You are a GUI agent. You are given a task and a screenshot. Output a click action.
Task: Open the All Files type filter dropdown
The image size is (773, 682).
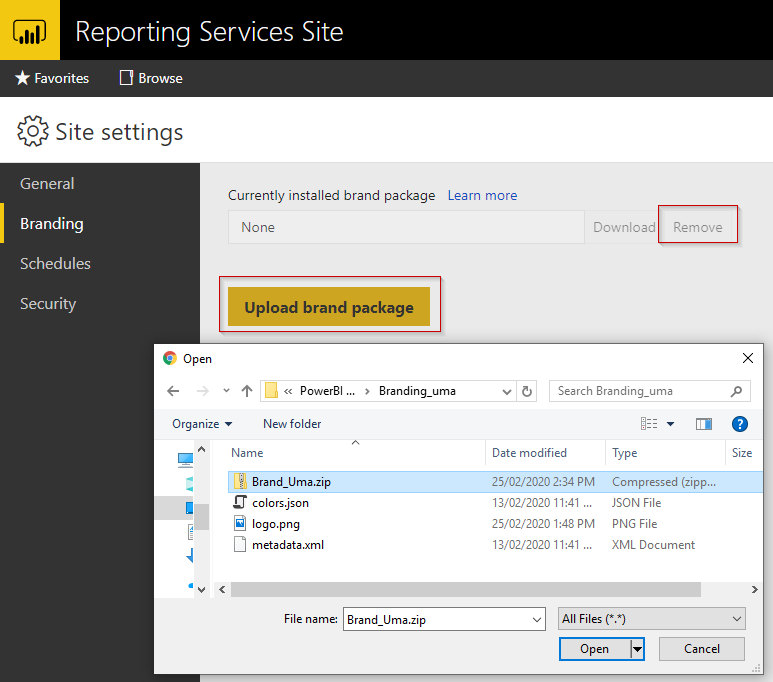click(x=651, y=619)
